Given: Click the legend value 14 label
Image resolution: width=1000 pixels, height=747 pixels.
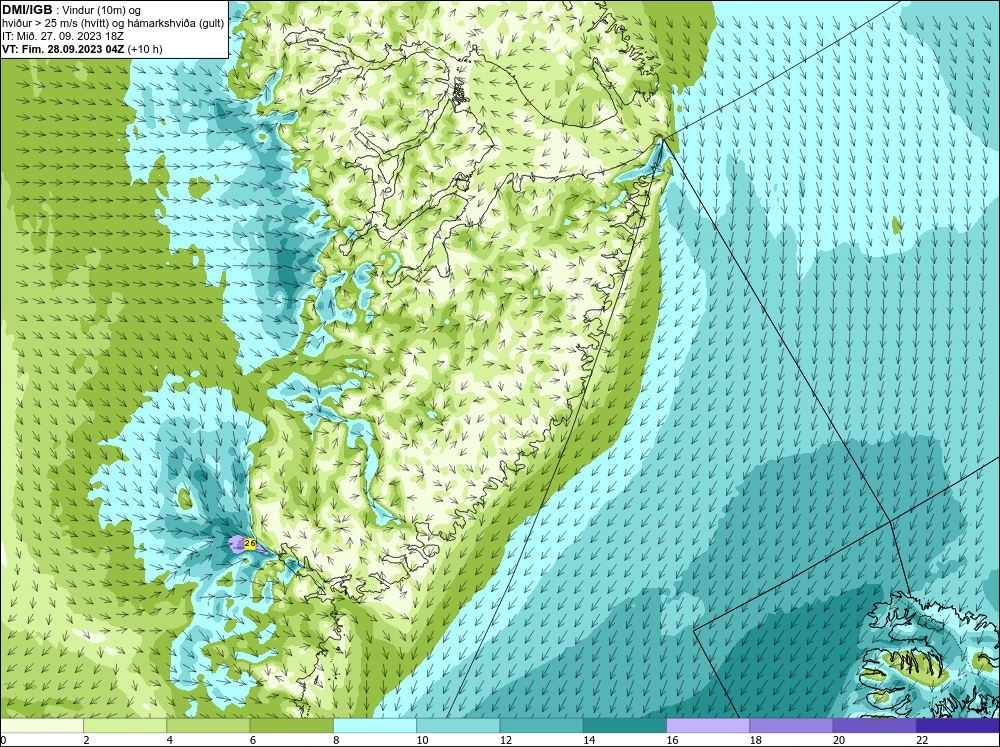Looking at the screenshot, I should click(589, 740).
